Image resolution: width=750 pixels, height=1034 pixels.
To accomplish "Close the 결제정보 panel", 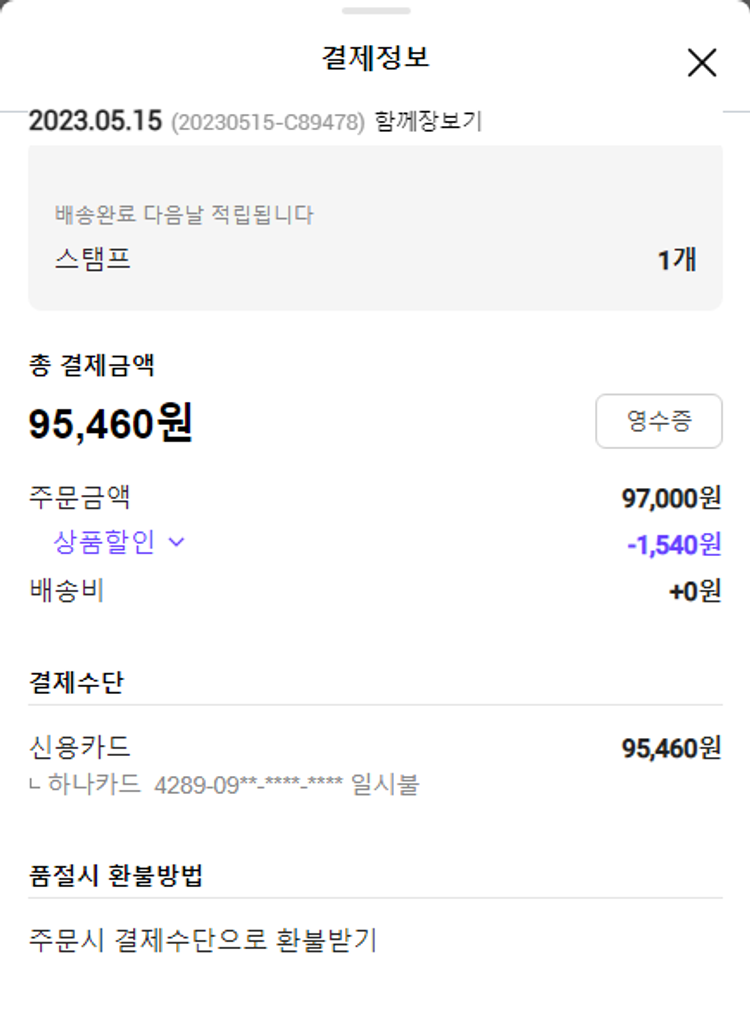I will [702, 63].
